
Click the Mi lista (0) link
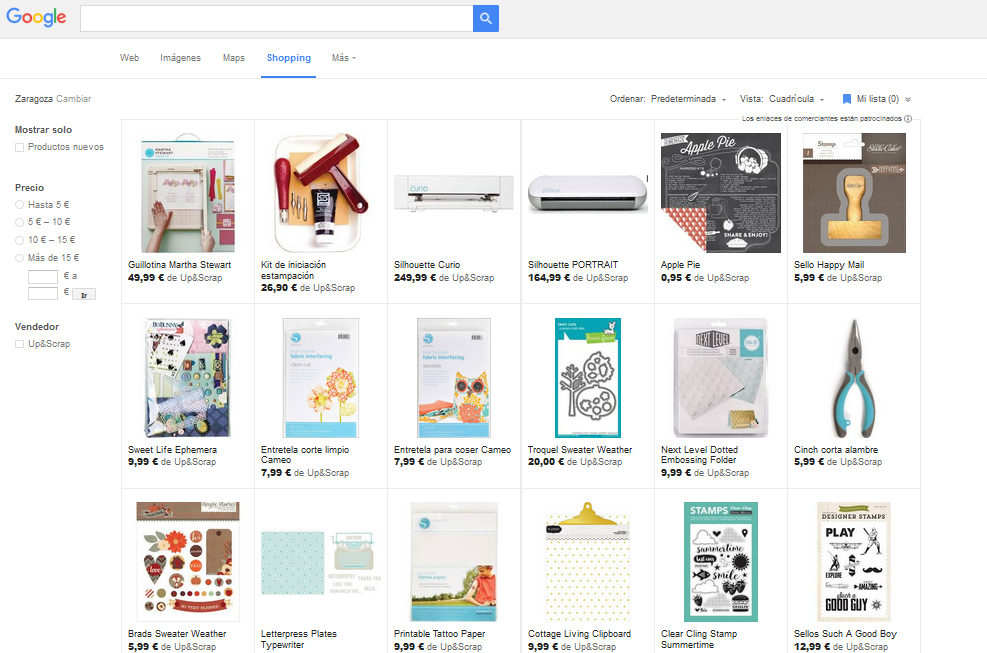(877, 99)
